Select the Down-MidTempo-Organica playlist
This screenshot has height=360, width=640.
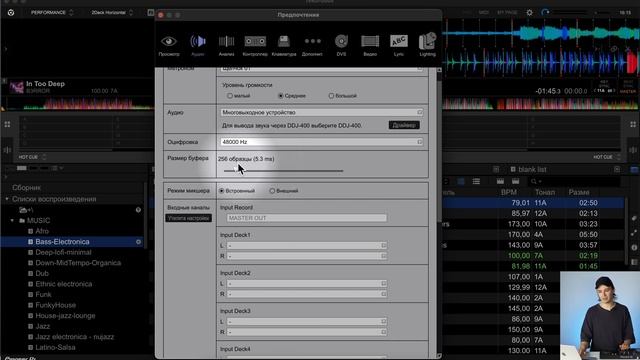pyautogui.click(x=78, y=263)
